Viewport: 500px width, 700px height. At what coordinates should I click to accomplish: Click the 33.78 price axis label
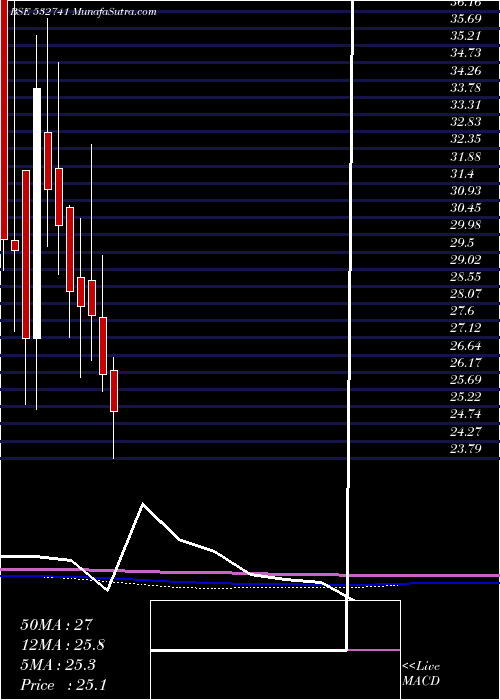pos(466,88)
